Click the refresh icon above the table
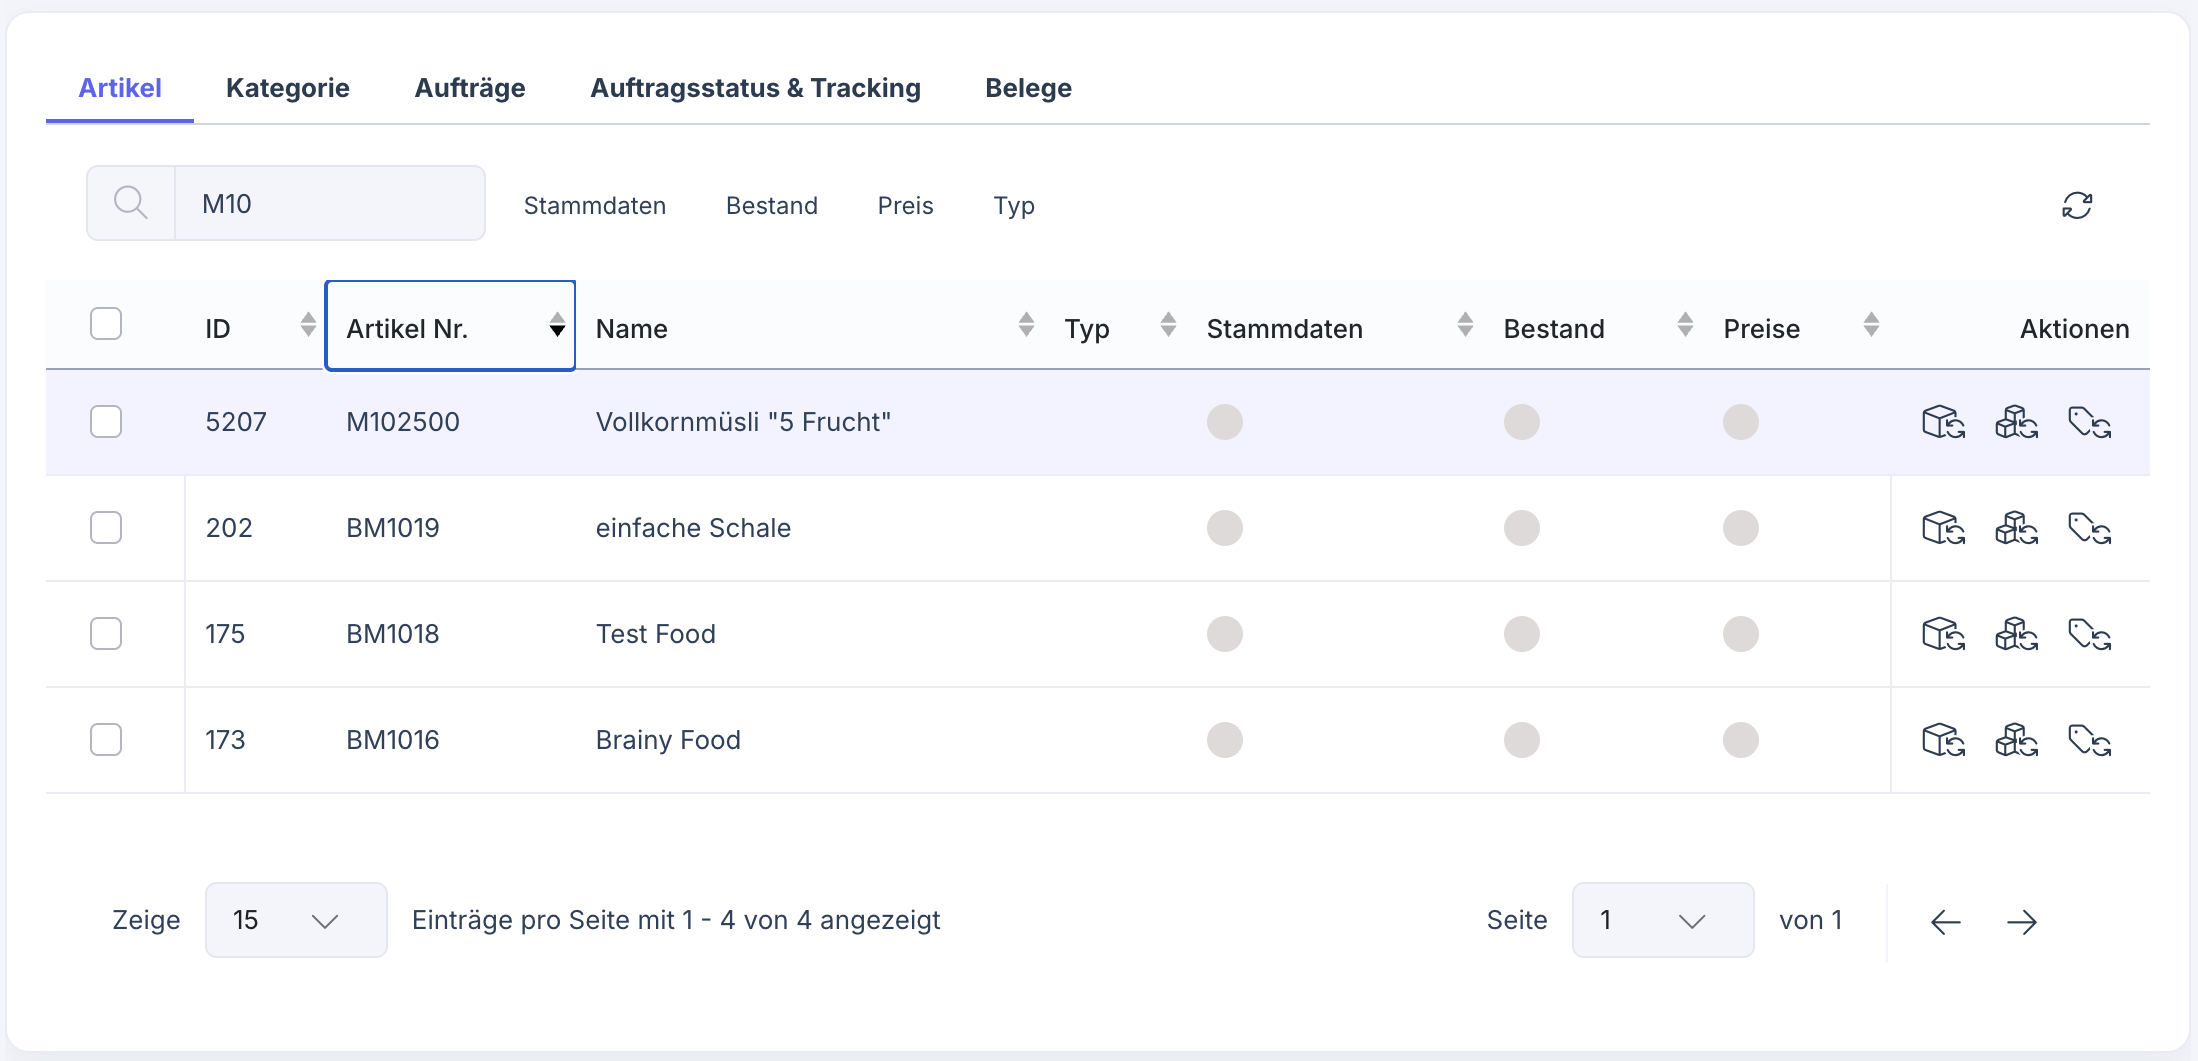 (x=2076, y=205)
